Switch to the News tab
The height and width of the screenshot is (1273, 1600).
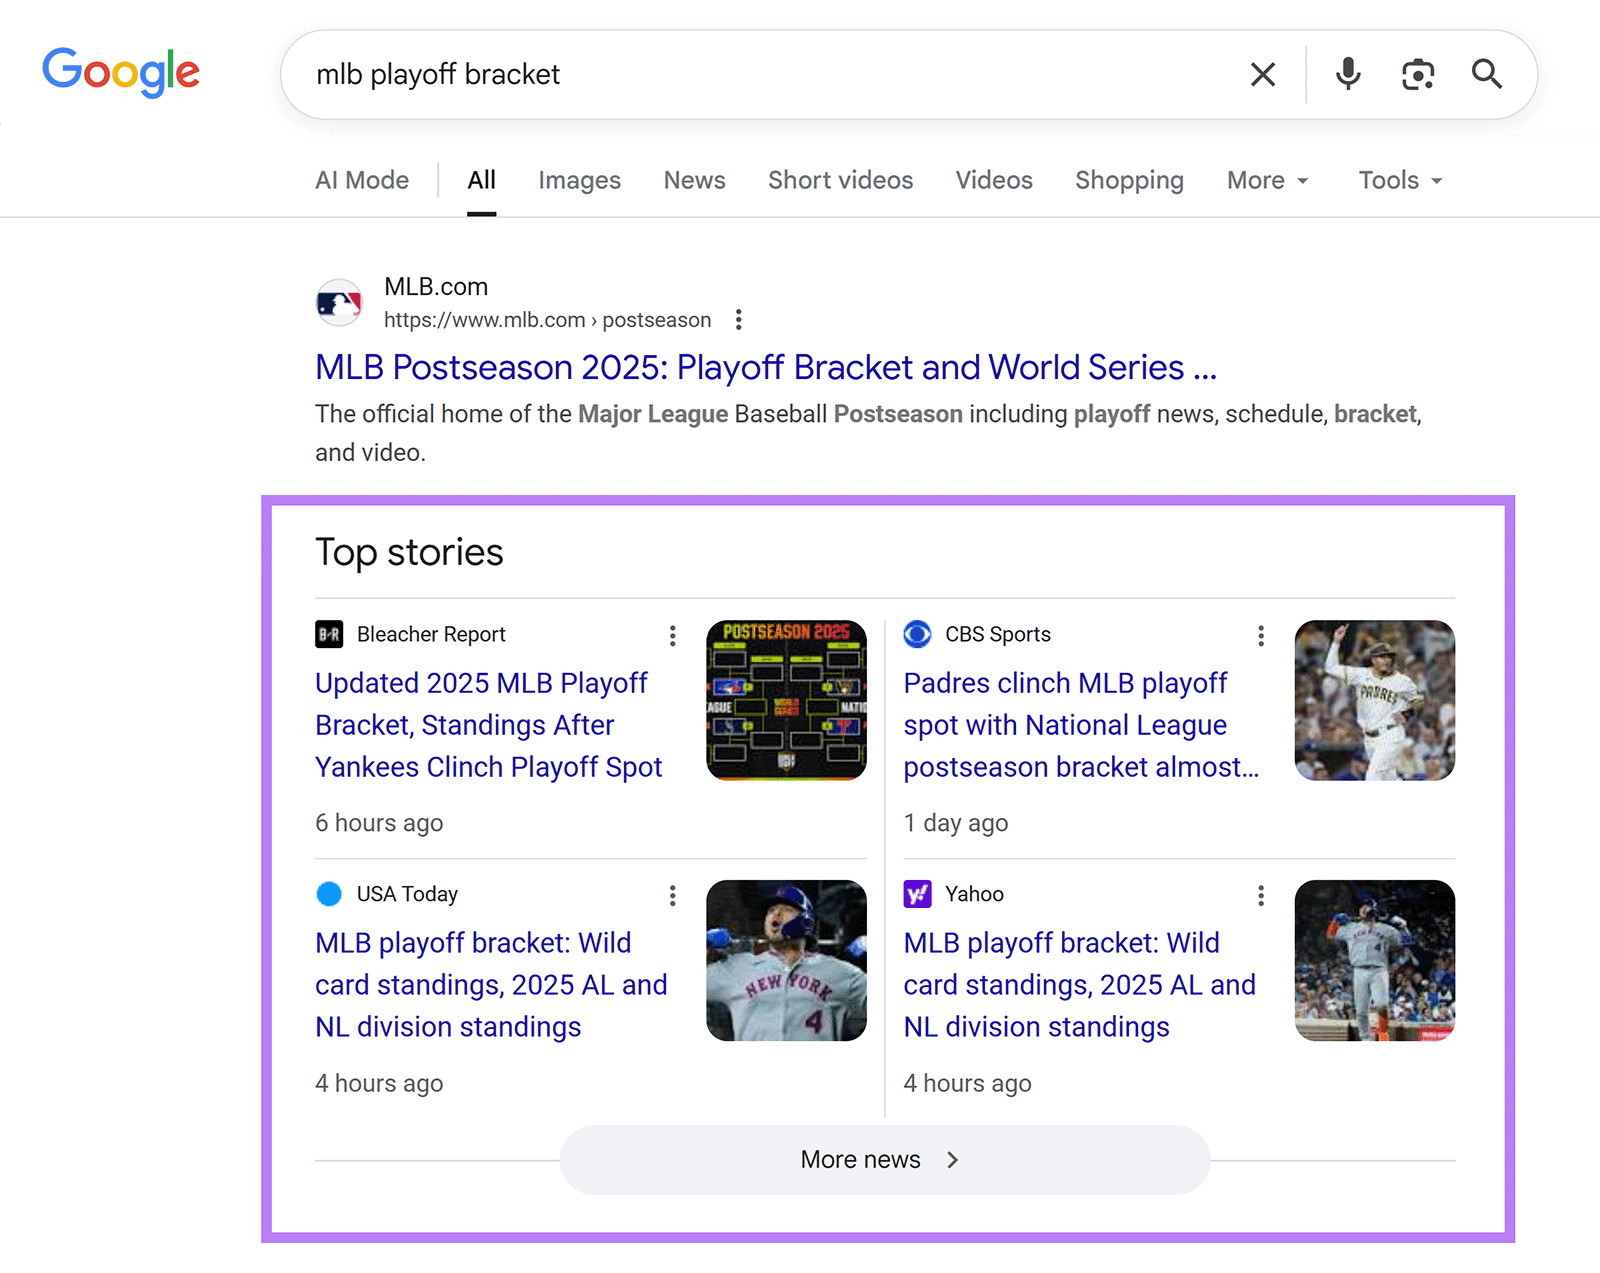click(694, 180)
